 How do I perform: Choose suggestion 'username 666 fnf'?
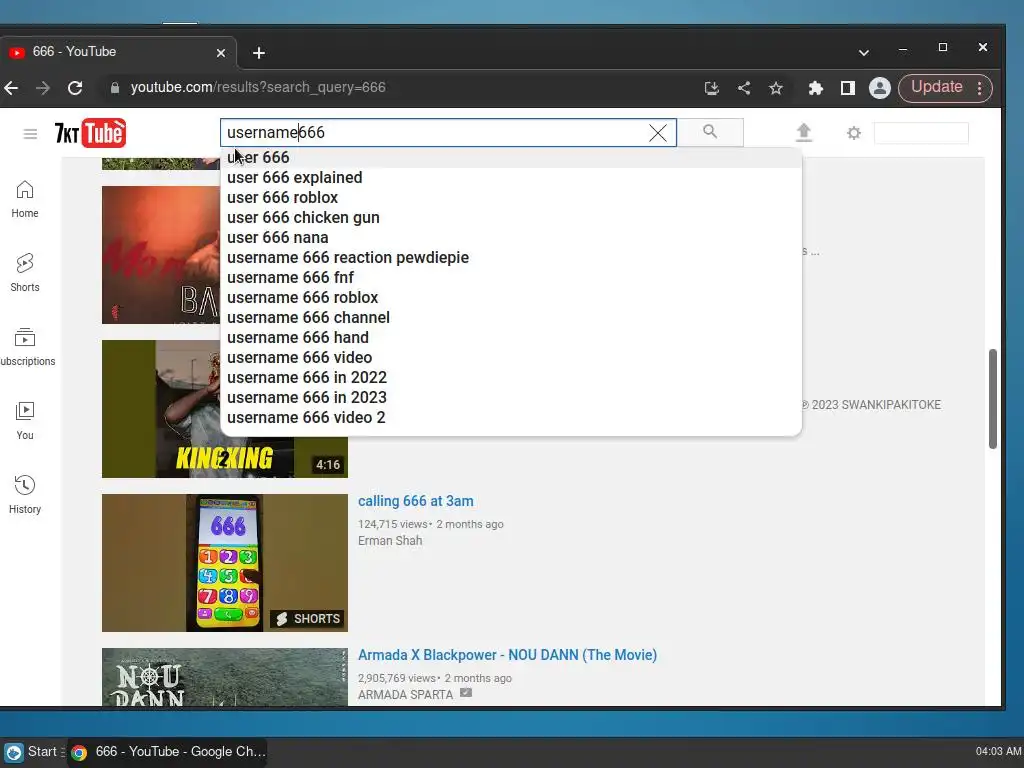point(511,278)
